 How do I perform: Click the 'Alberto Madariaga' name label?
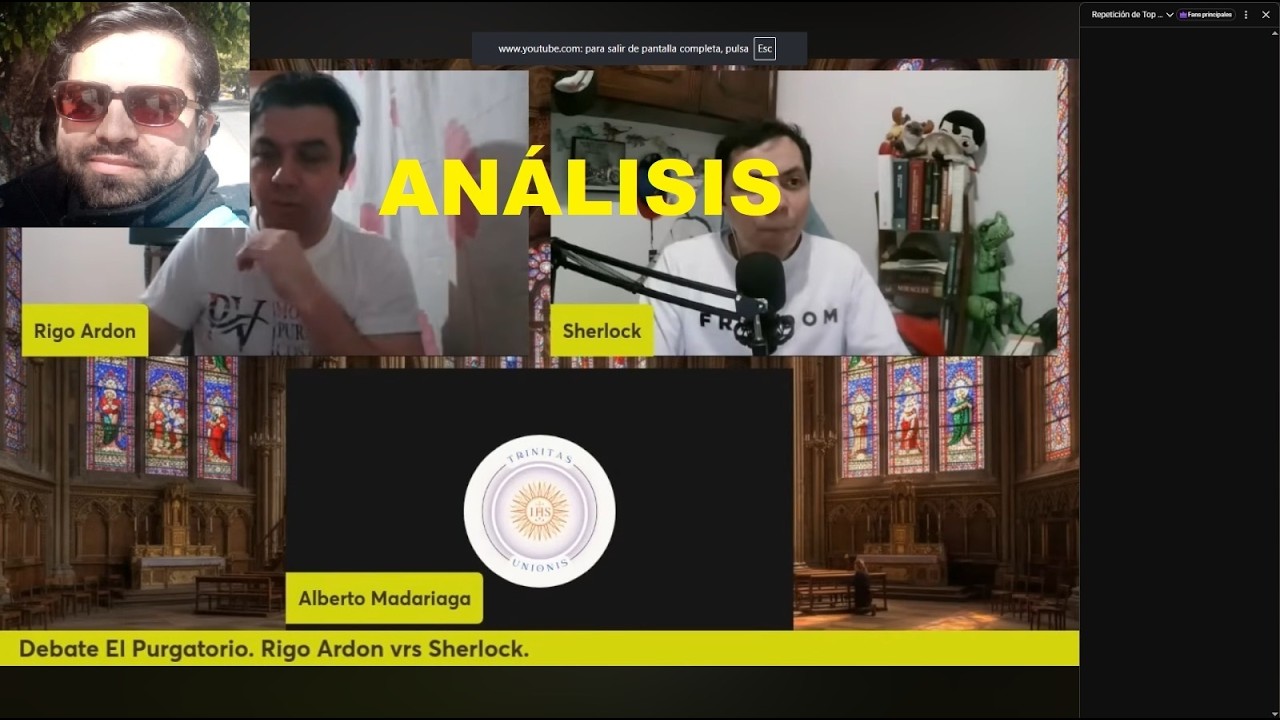pos(384,599)
